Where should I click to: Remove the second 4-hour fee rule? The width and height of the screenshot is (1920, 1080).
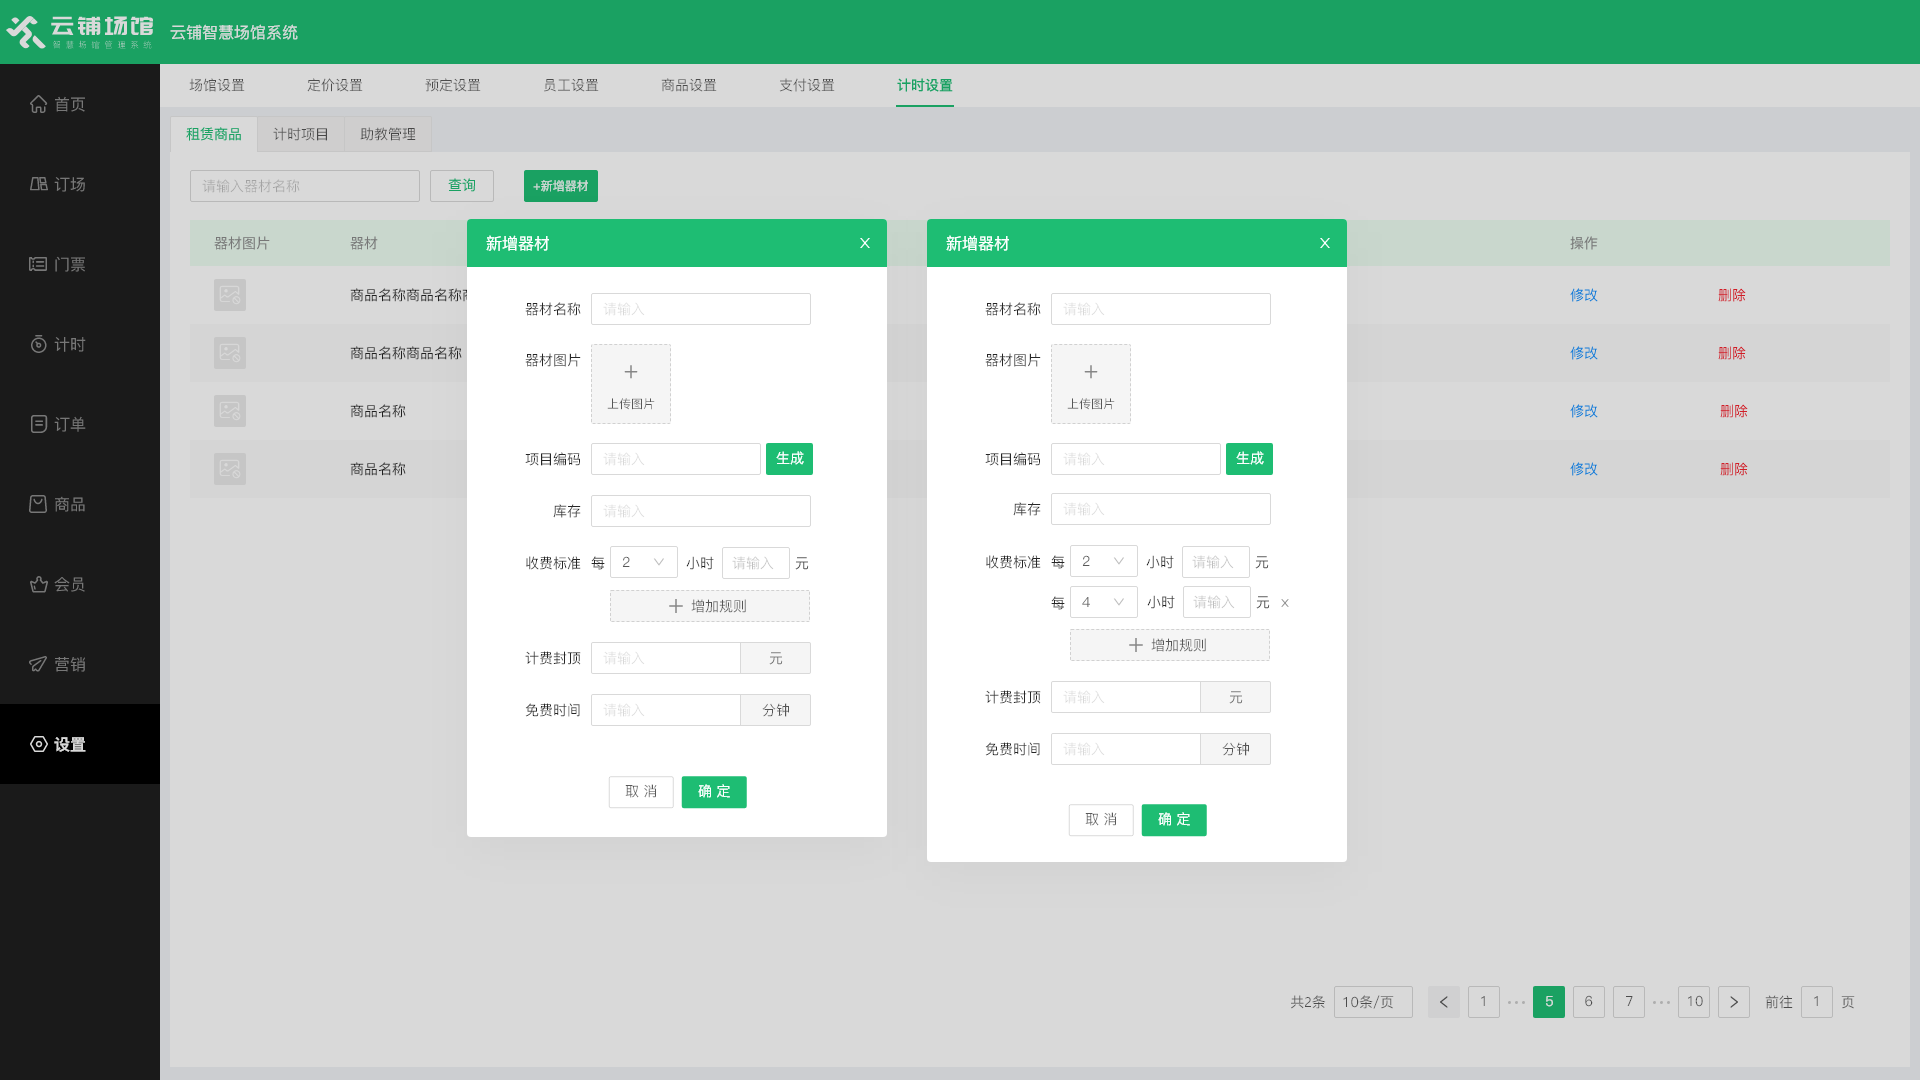pyautogui.click(x=1285, y=603)
